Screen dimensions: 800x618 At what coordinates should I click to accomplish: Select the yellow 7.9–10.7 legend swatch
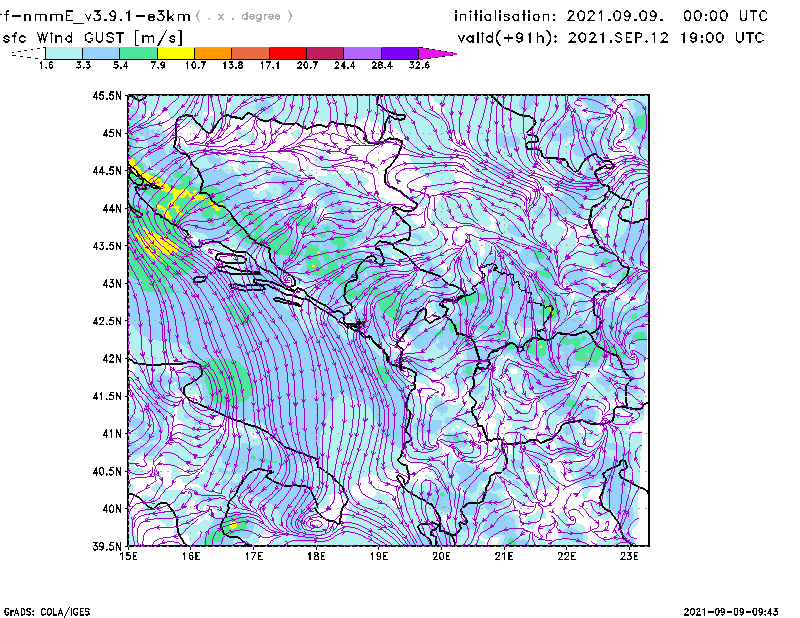coord(176,53)
